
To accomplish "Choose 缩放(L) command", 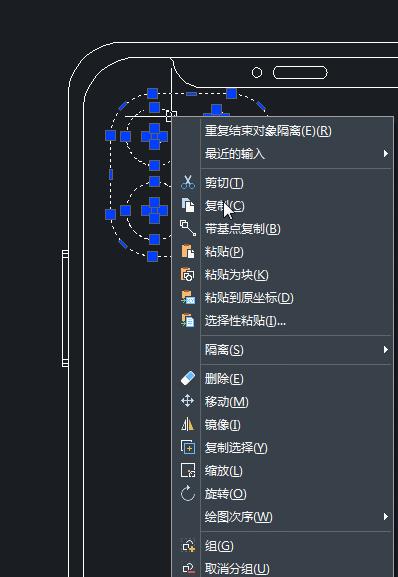I will tap(283, 471).
